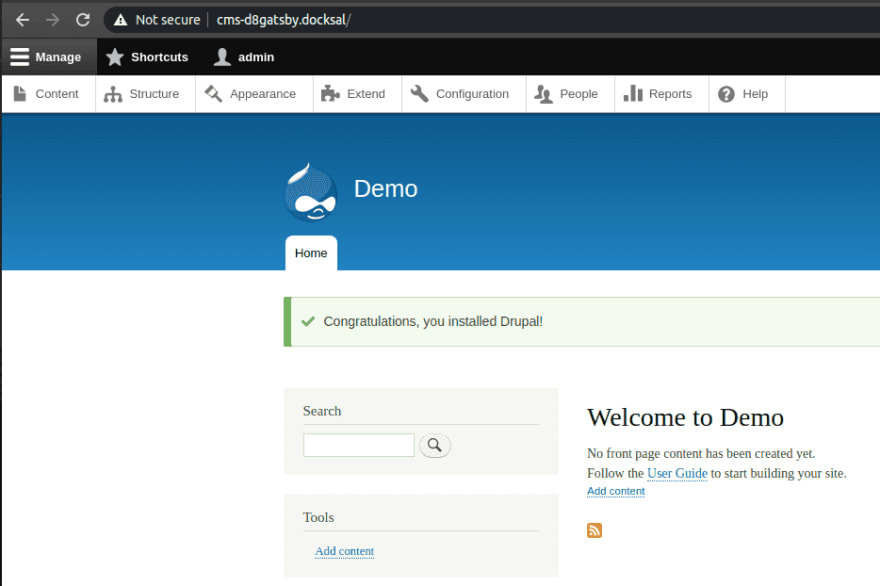The image size is (880, 586).
Task: Open the Content admin page
Action: pos(47,94)
